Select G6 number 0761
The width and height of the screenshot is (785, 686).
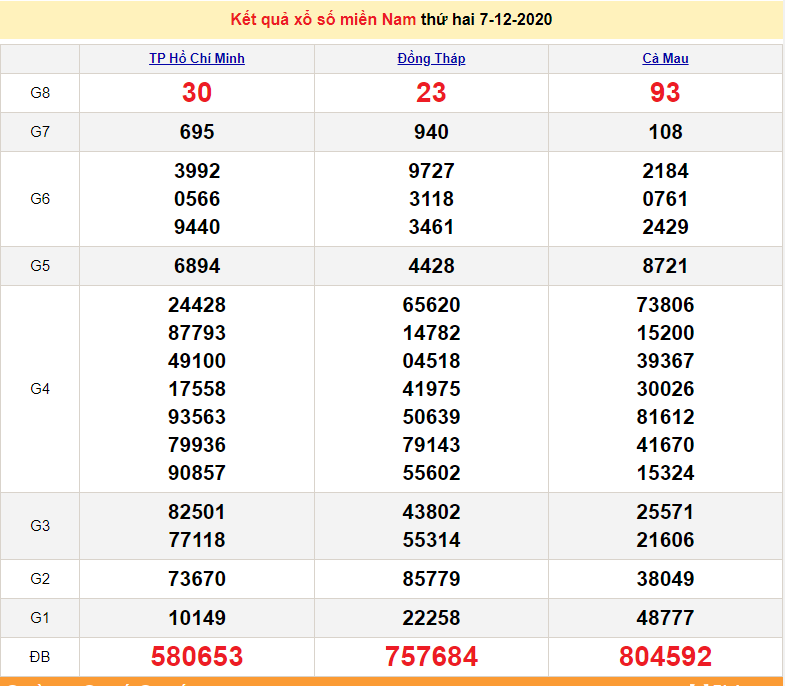tap(665, 199)
